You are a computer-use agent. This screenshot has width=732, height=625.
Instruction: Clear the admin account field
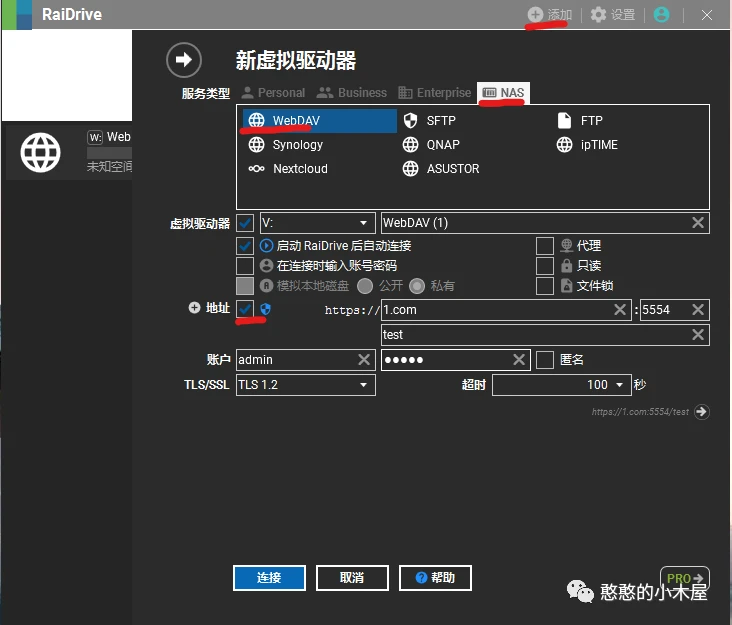364,359
